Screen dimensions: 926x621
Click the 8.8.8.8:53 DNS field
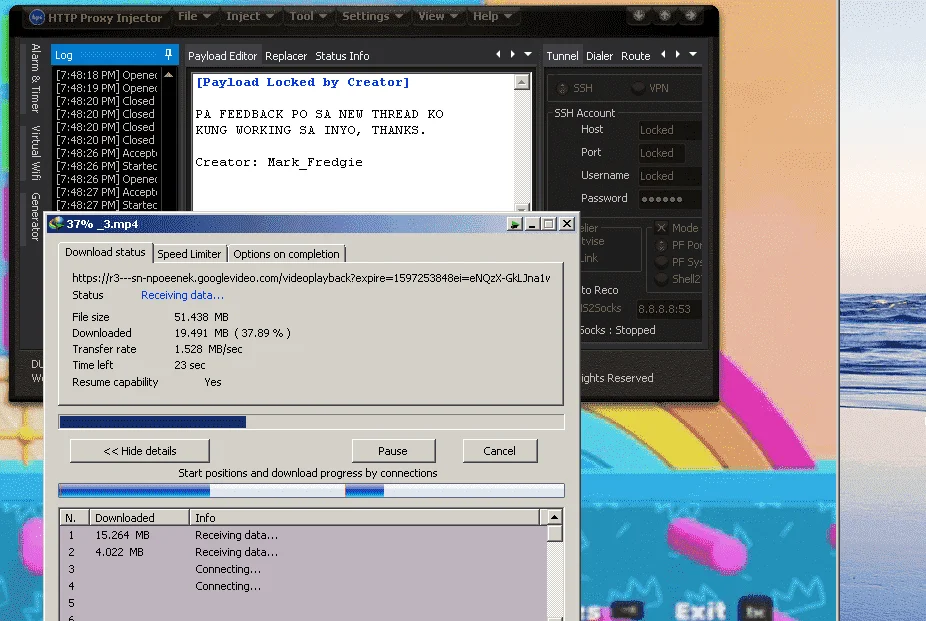click(x=668, y=309)
